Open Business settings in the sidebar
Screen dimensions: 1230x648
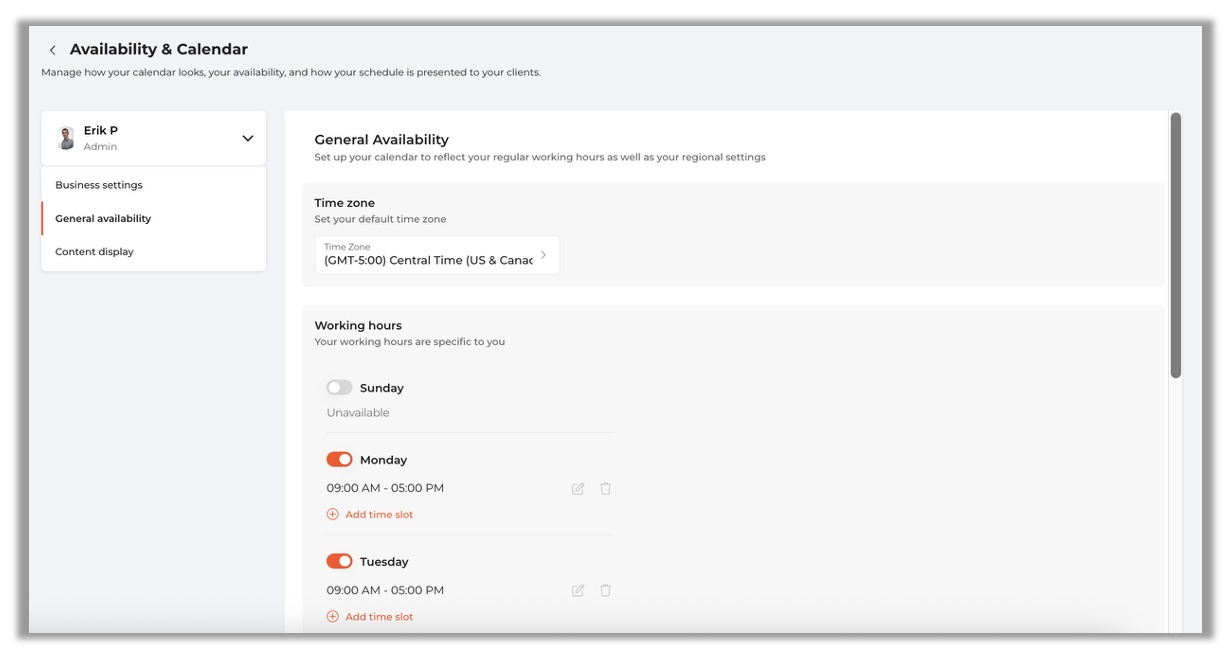(99, 185)
